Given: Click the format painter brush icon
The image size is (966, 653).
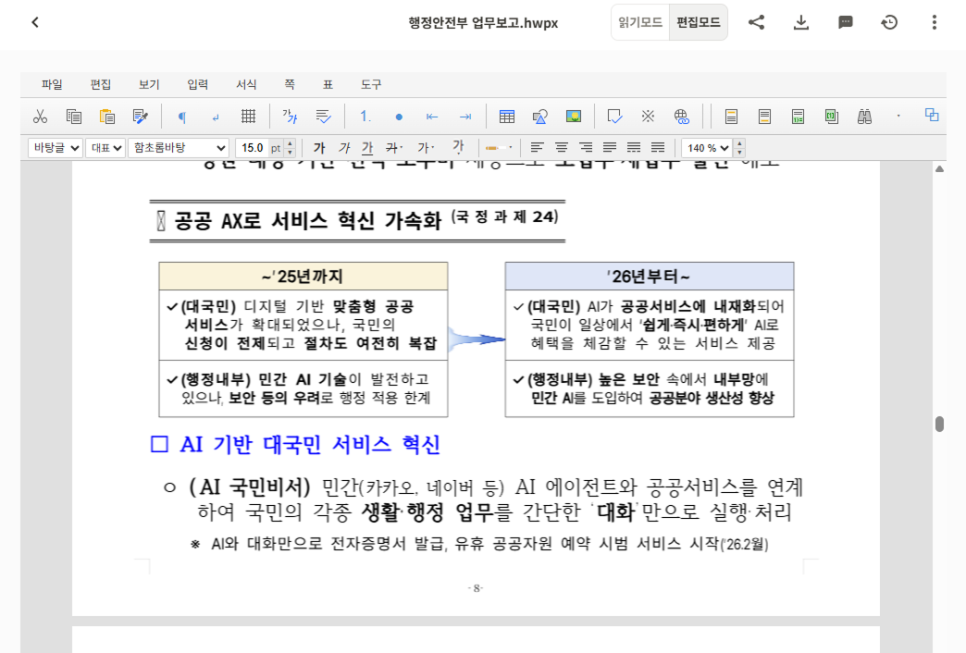Looking at the screenshot, I should pos(140,116).
